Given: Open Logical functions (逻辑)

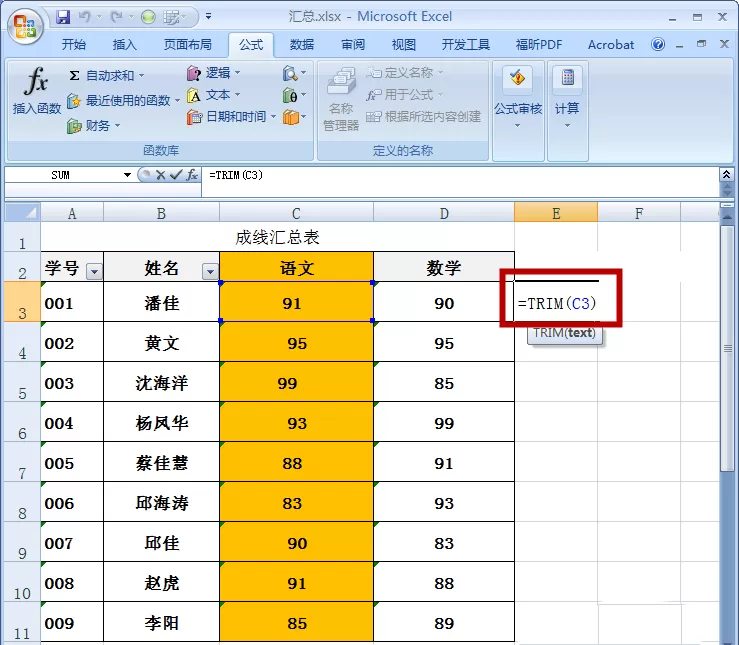Looking at the screenshot, I should pos(214,73).
